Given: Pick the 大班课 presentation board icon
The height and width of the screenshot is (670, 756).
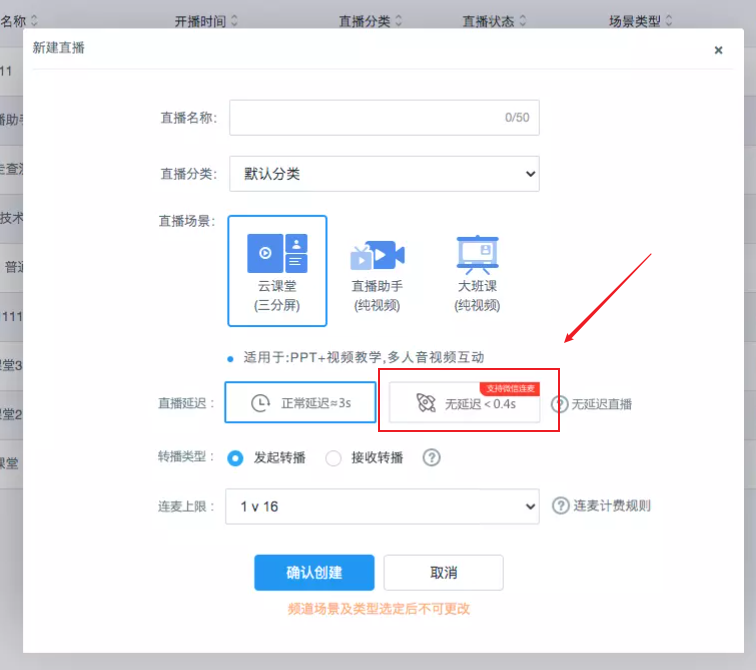Looking at the screenshot, I should (477, 254).
